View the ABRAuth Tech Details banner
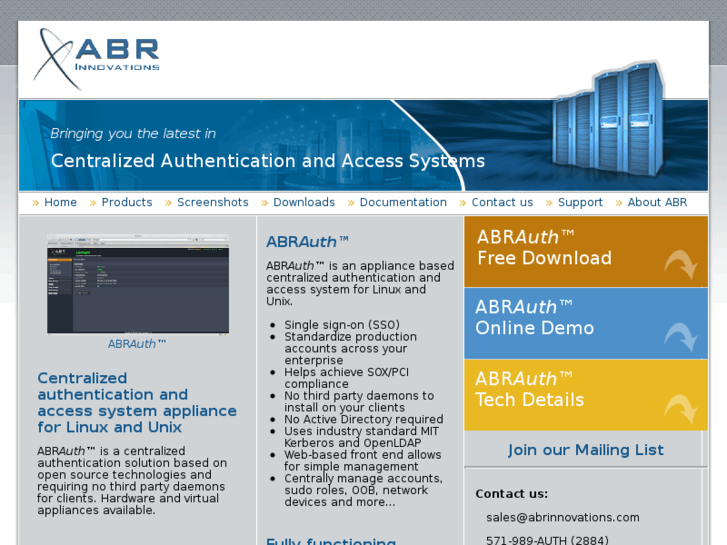 pos(586,395)
